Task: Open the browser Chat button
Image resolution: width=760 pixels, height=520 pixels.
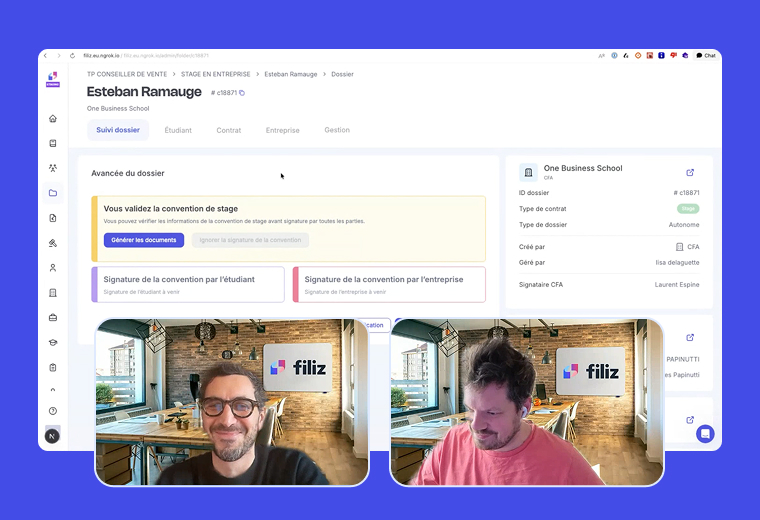Action: (706, 56)
